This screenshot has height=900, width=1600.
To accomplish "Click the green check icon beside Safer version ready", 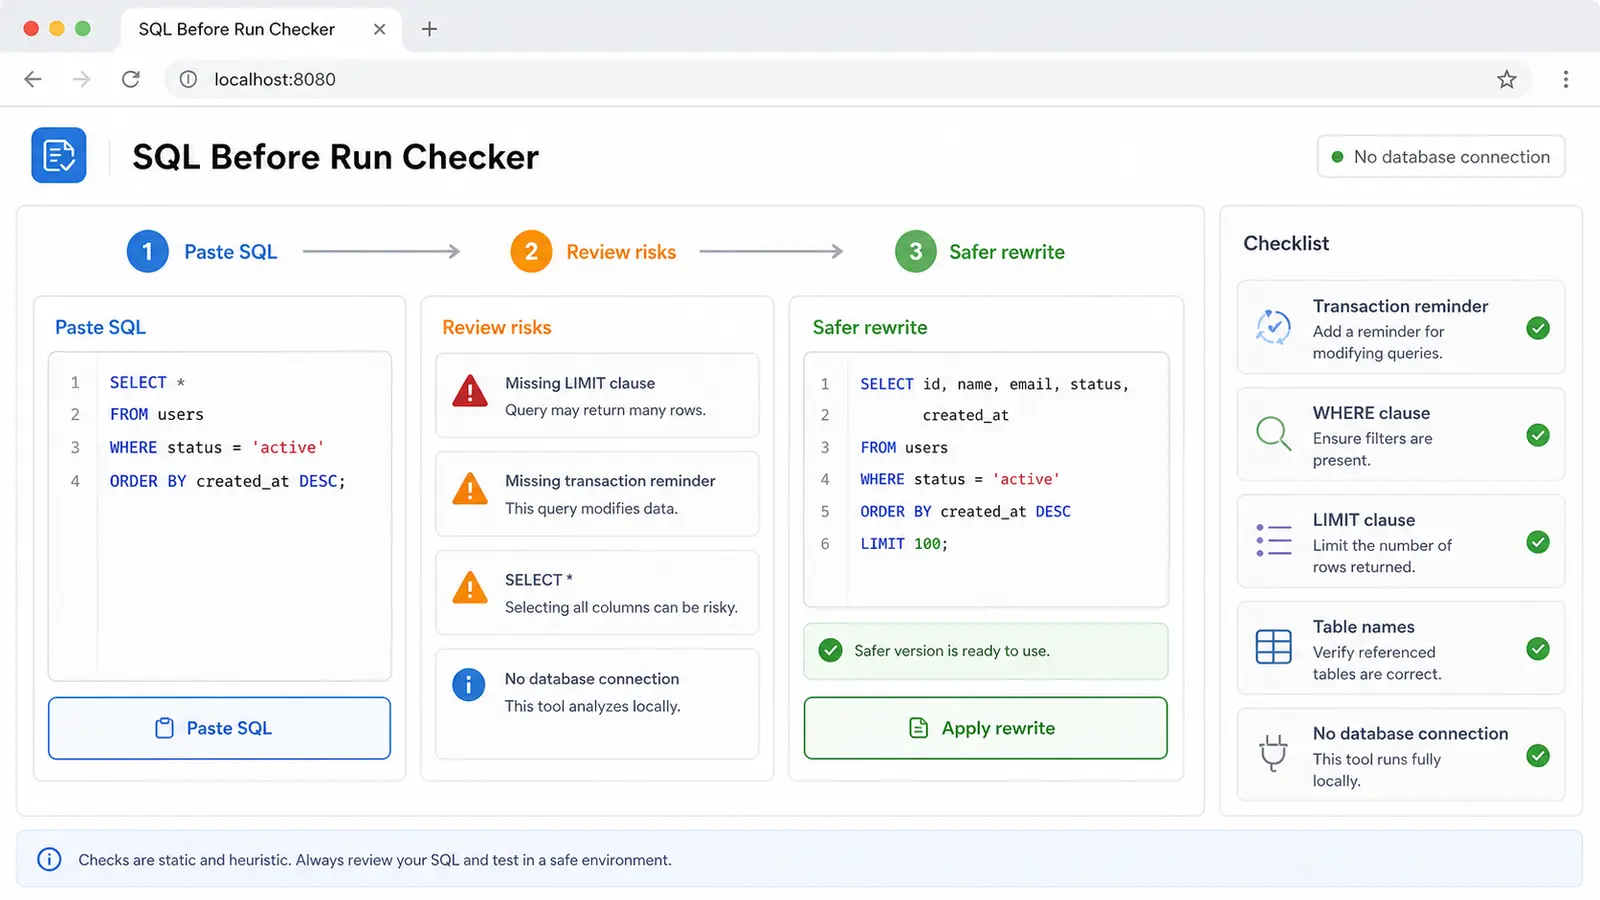I will coord(830,651).
